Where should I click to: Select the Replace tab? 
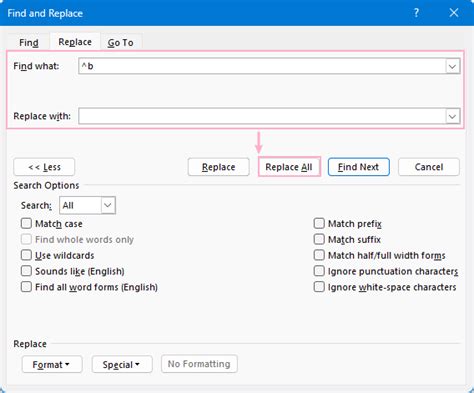click(x=75, y=42)
